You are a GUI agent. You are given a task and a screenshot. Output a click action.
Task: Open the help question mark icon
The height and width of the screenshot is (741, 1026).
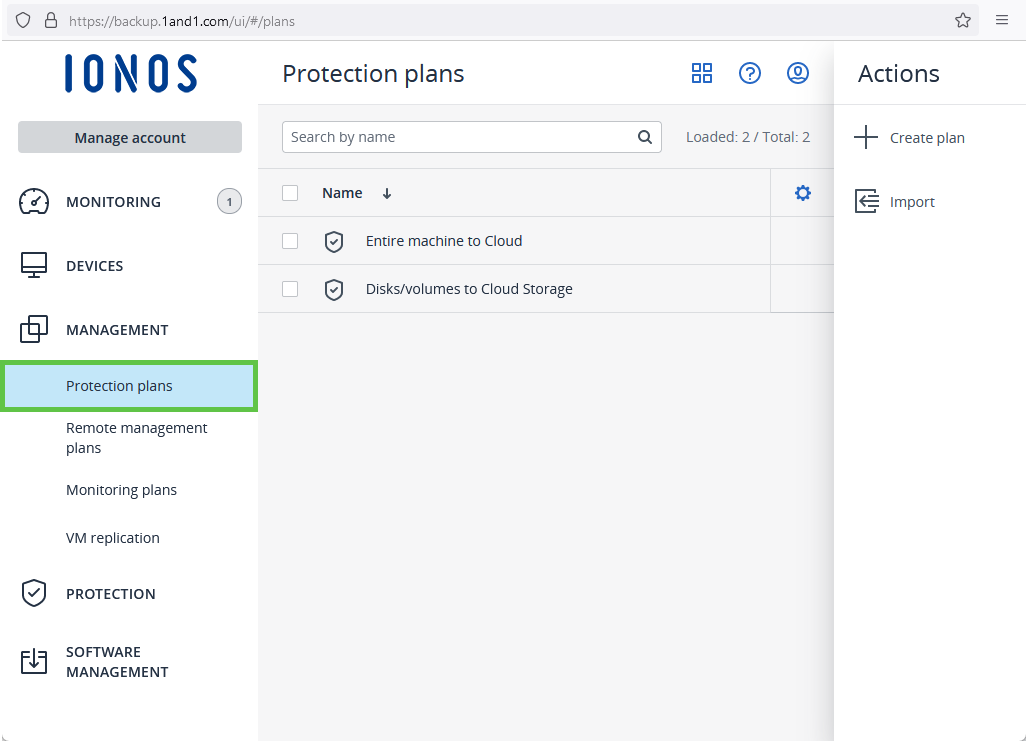750,73
